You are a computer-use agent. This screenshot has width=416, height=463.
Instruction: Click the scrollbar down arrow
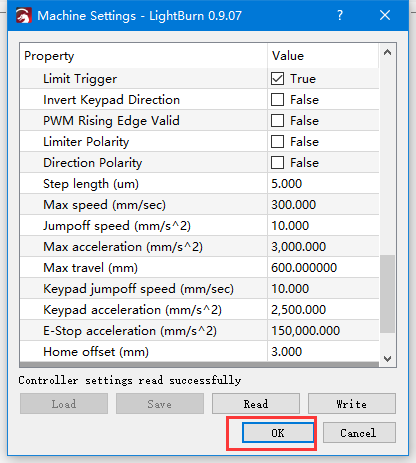click(x=387, y=359)
